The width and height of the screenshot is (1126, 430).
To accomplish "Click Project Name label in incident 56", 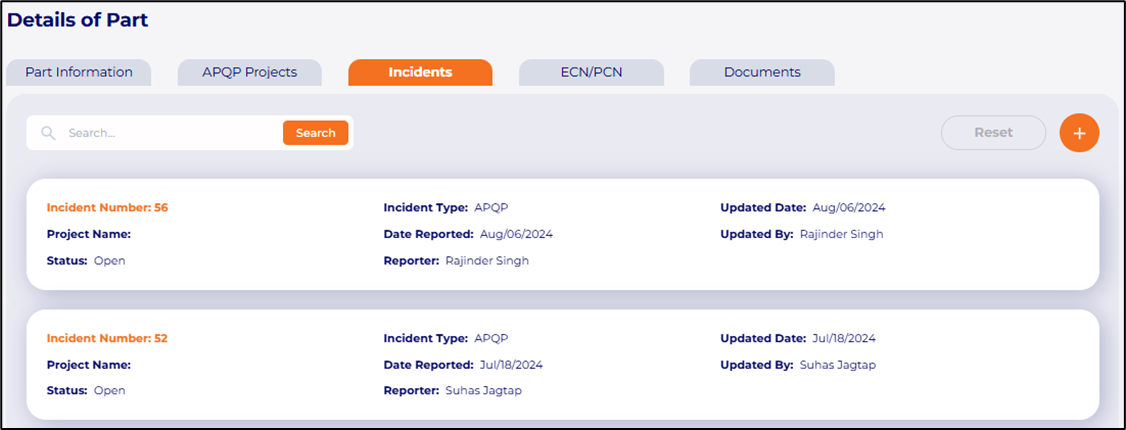I will 89,235.
